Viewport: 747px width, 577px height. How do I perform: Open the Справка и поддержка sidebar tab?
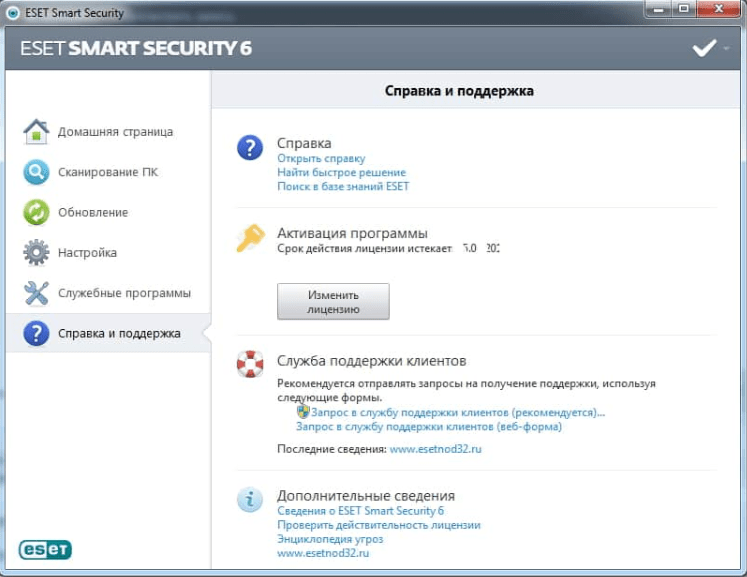tap(118, 334)
